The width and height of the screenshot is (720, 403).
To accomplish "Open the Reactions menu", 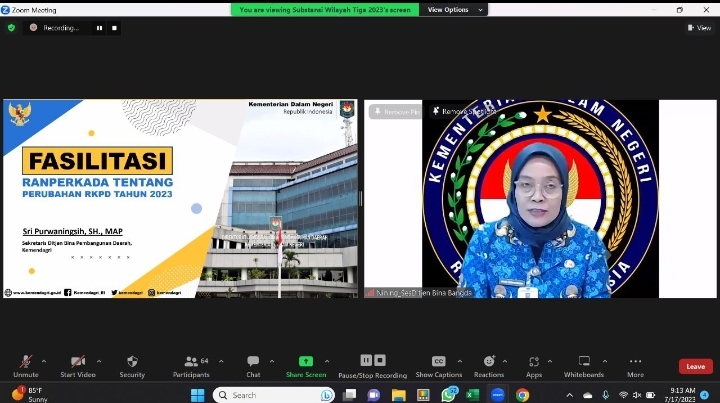I will point(489,364).
